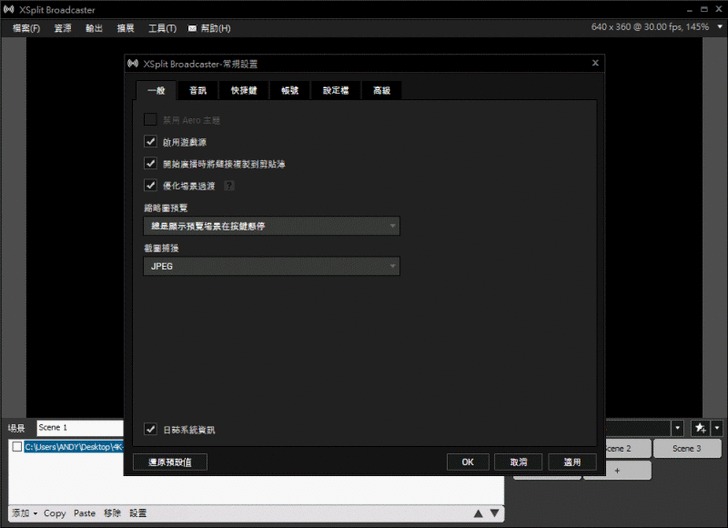
Task: Click Paste in the source toolbar
Action: point(84,513)
